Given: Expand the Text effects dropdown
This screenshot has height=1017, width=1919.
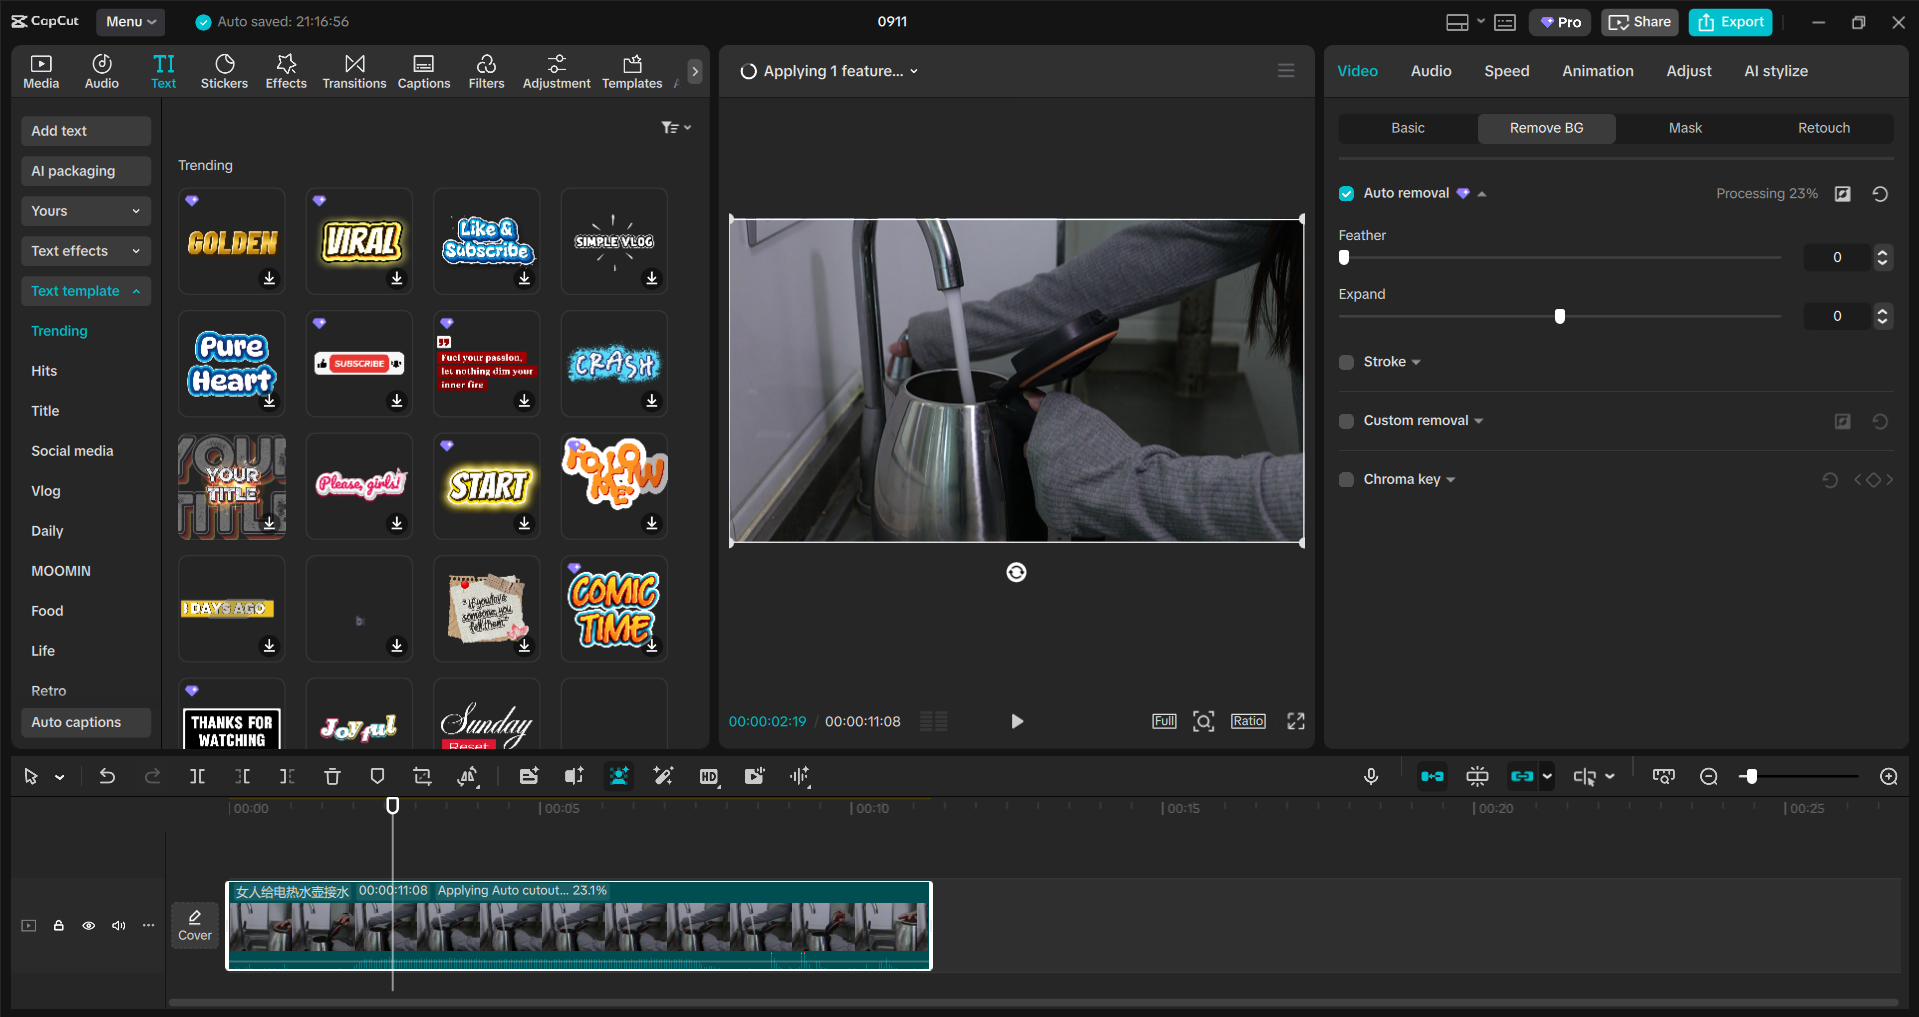Looking at the screenshot, I should coord(85,251).
